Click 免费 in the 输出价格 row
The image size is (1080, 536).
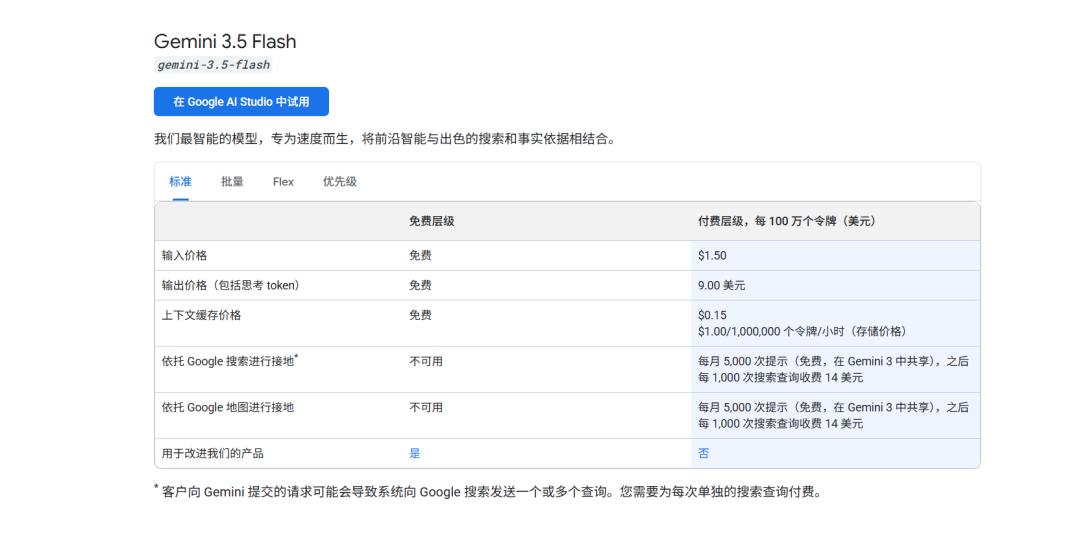420,285
